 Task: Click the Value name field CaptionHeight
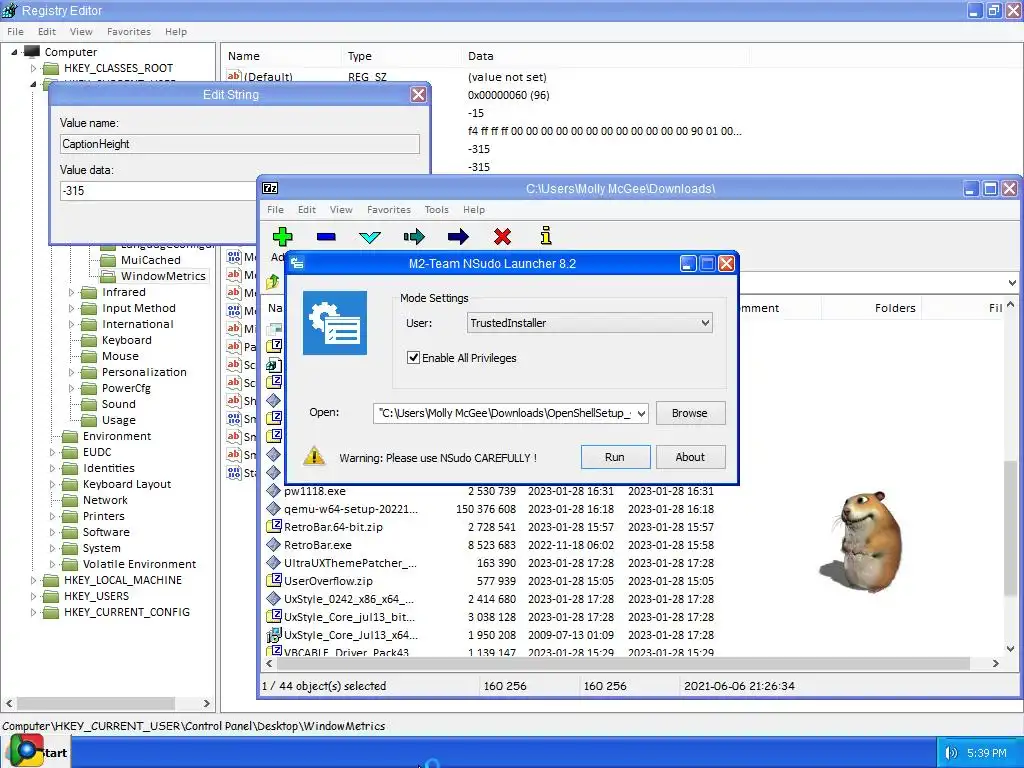tap(240, 144)
